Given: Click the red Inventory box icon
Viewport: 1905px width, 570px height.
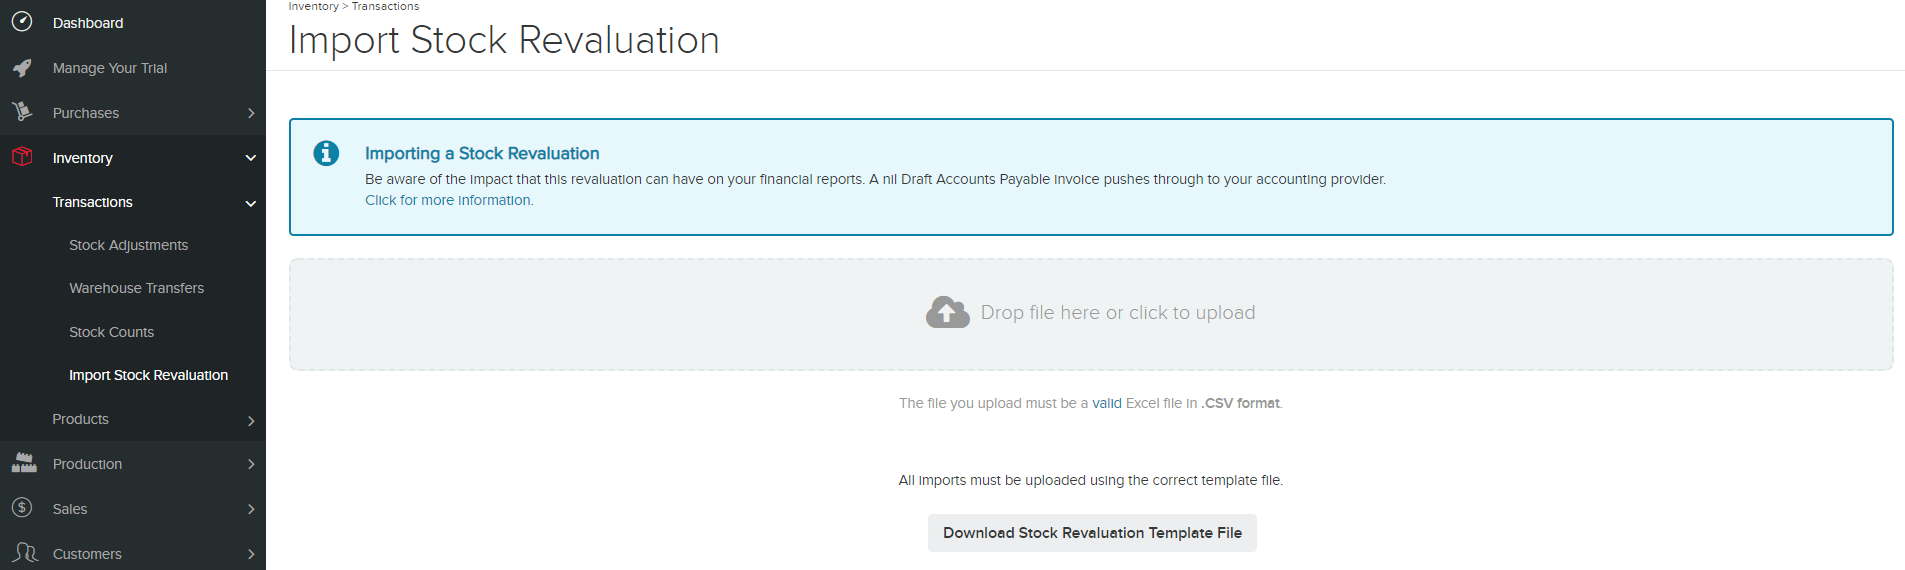Looking at the screenshot, I should [22, 157].
